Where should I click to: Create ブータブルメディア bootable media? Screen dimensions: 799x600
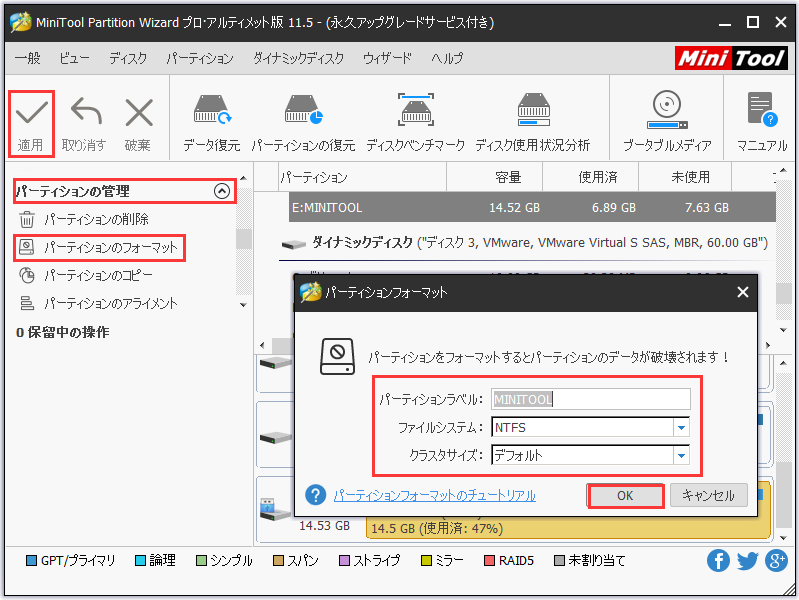click(x=667, y=123)
